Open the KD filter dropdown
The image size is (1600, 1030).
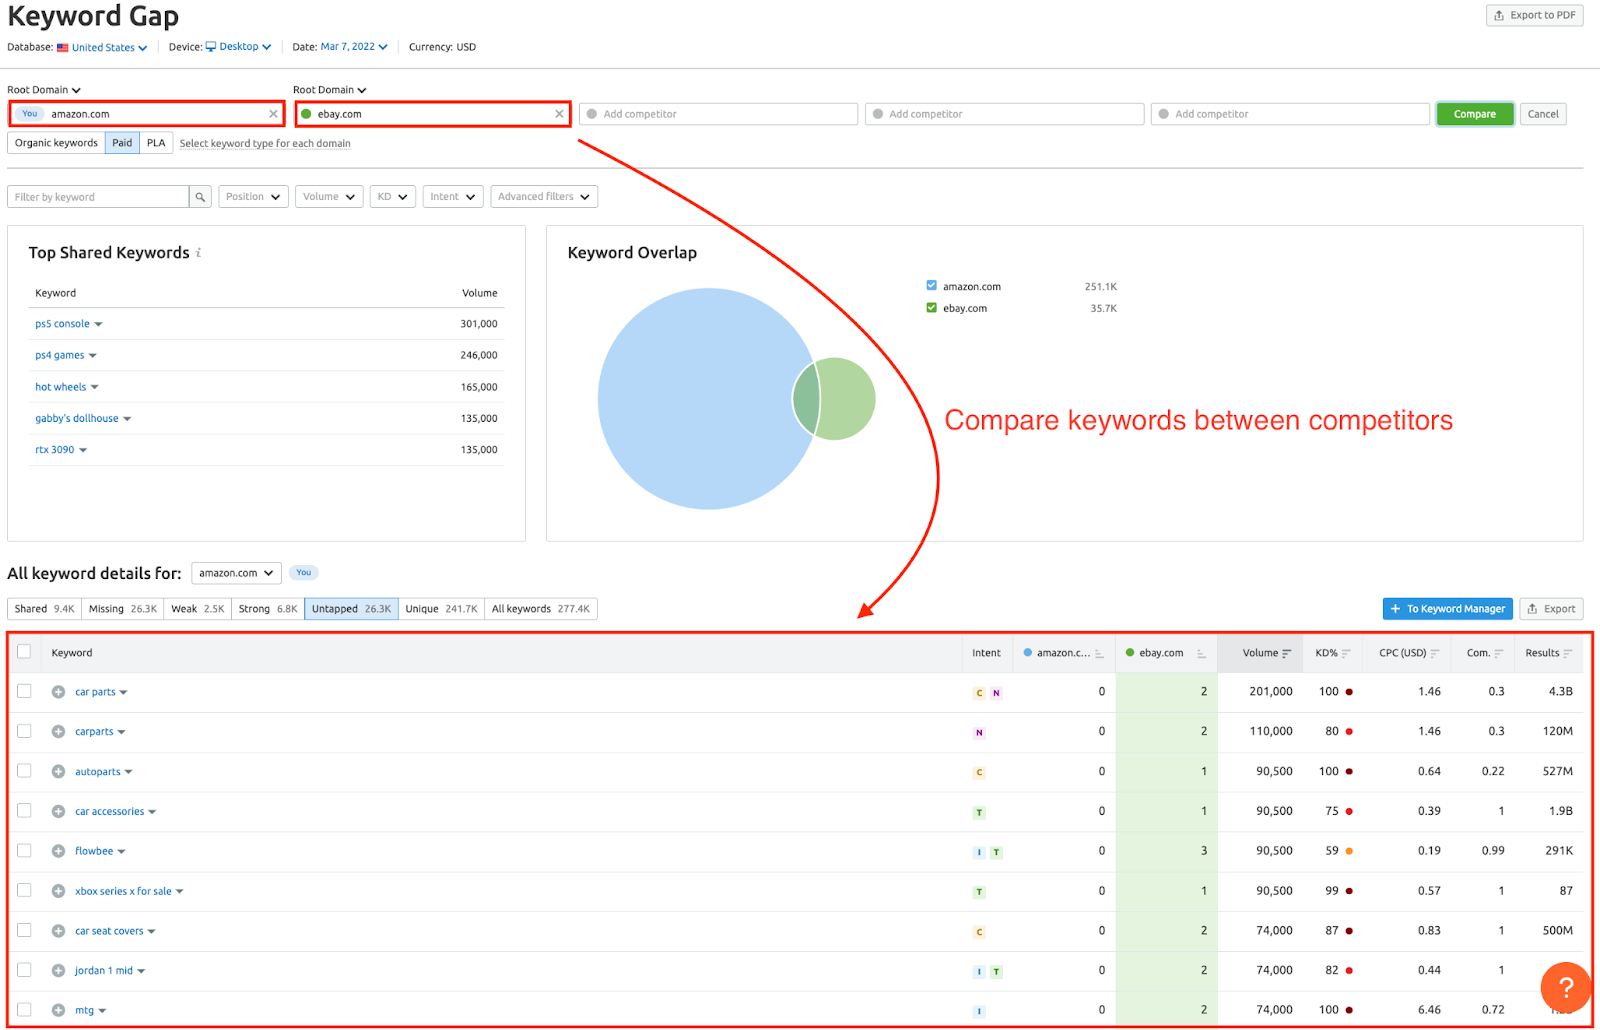click(x=393, y=197)
